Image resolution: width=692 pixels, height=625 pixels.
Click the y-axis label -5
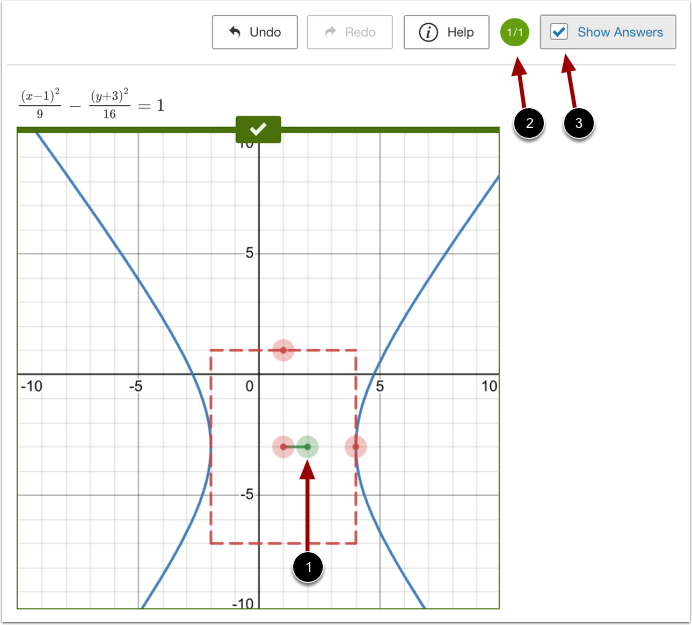pyautogui.click(x=247, y=494)
